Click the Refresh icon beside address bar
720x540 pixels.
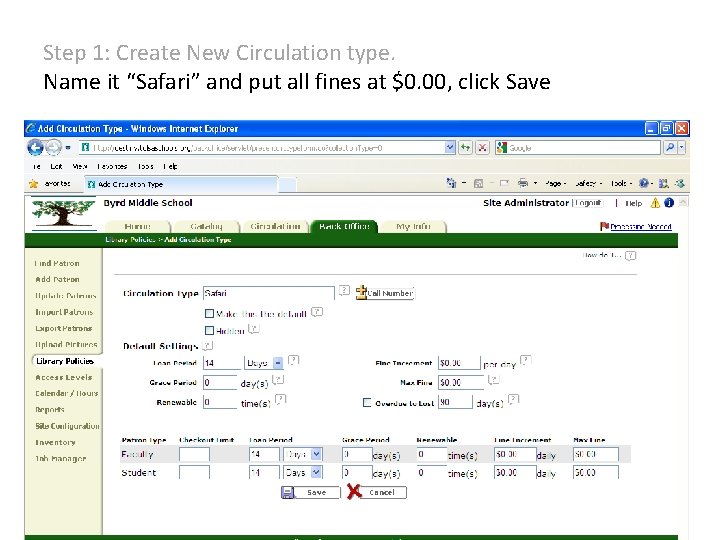[465, 147]
